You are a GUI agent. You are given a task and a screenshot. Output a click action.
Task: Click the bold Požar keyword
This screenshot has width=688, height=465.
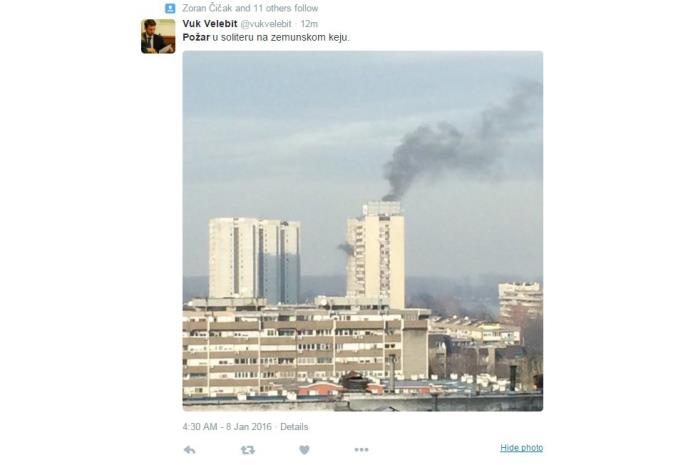[x=196, y=37]
